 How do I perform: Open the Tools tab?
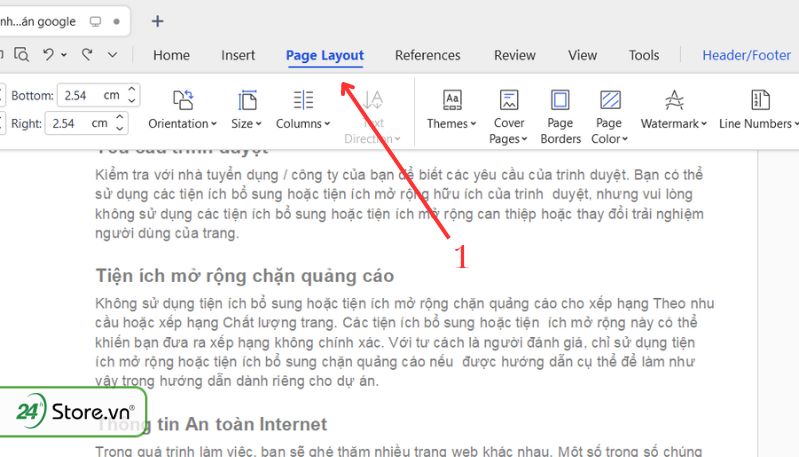[x=644, y=55]
